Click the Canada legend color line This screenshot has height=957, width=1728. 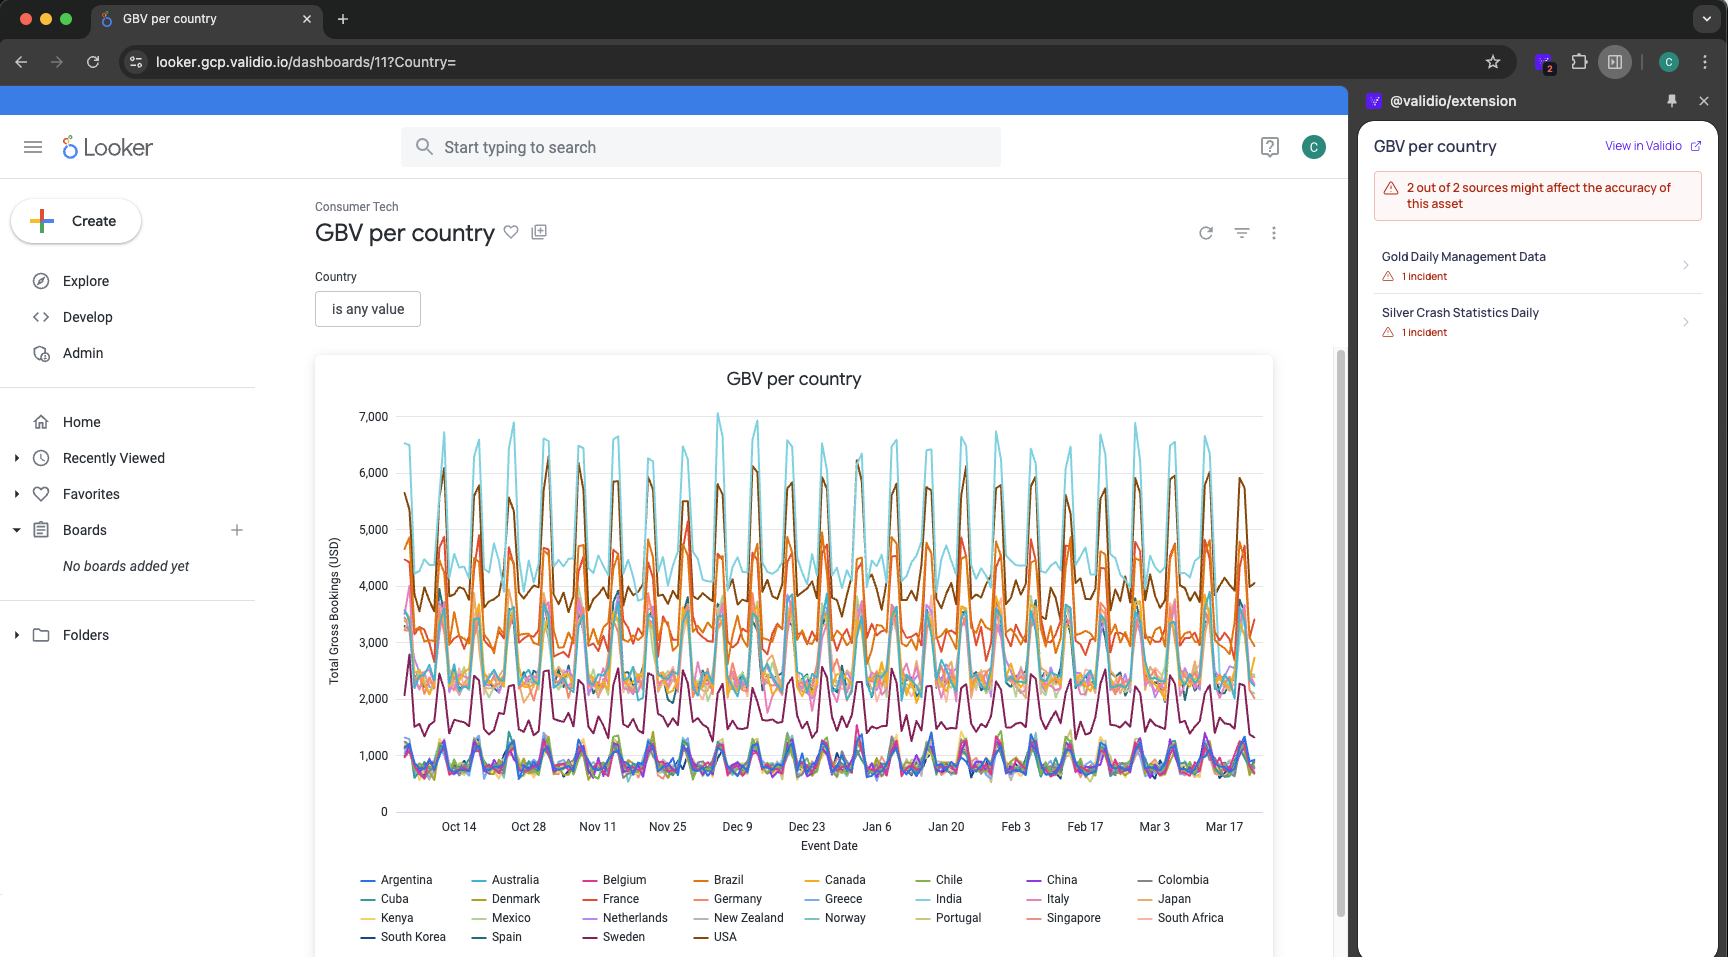pos(812,880)
